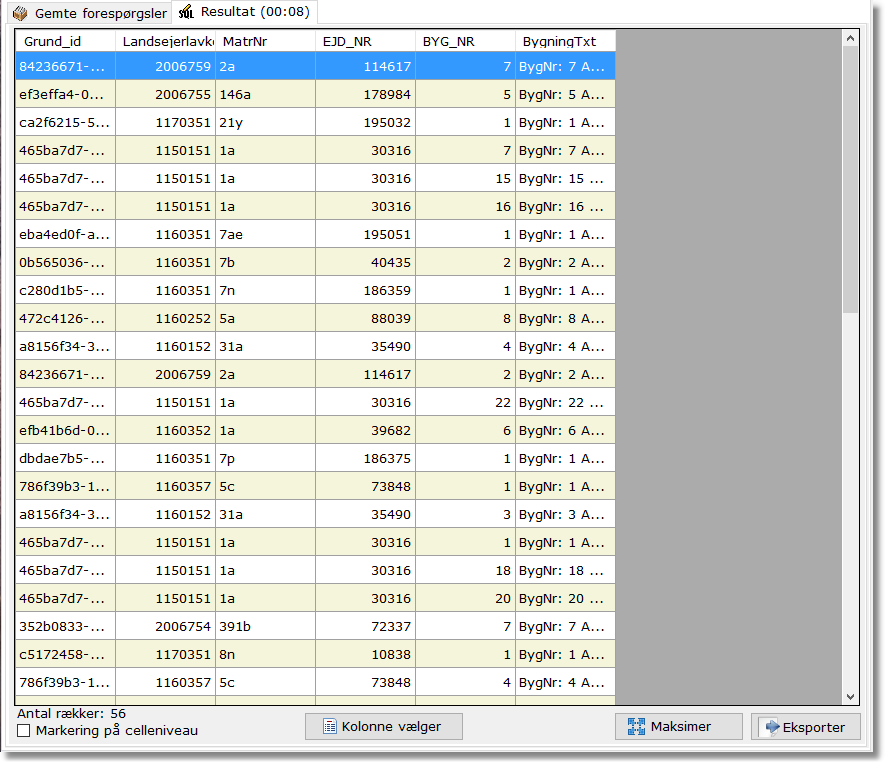
Task: Click the Gemte forespørgsler tab icon
Action: tap(20, 13)
